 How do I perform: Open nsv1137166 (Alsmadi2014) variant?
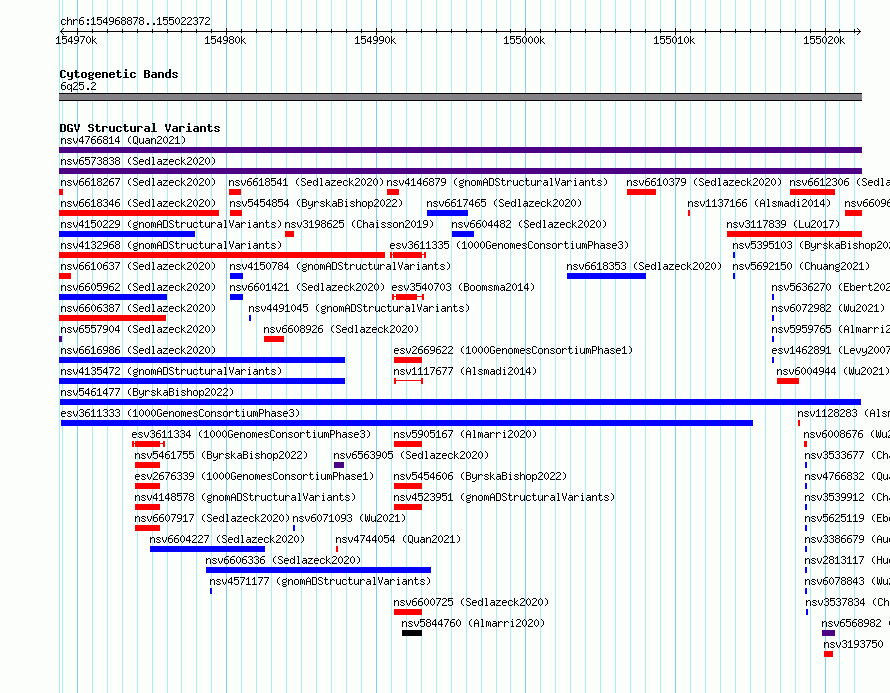(x=759, y=203)
